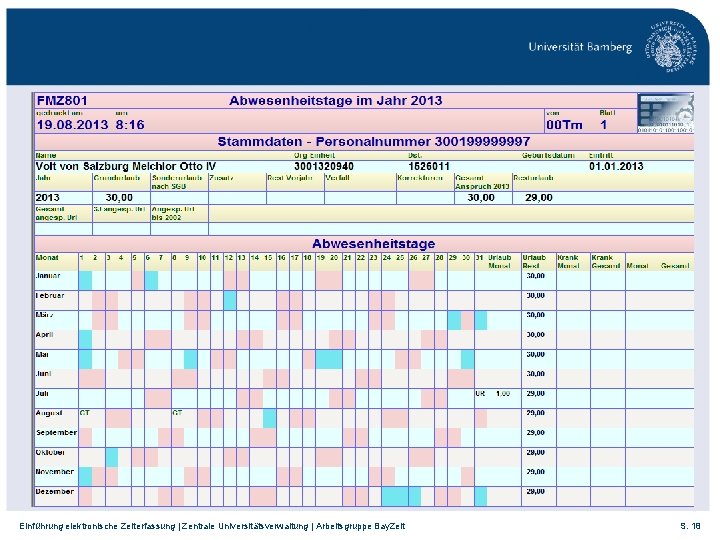This screenshot has width=720, height=540.
Task: Click Urlaub Rest 29,00 in Dezember row
Action: [535, 491]
